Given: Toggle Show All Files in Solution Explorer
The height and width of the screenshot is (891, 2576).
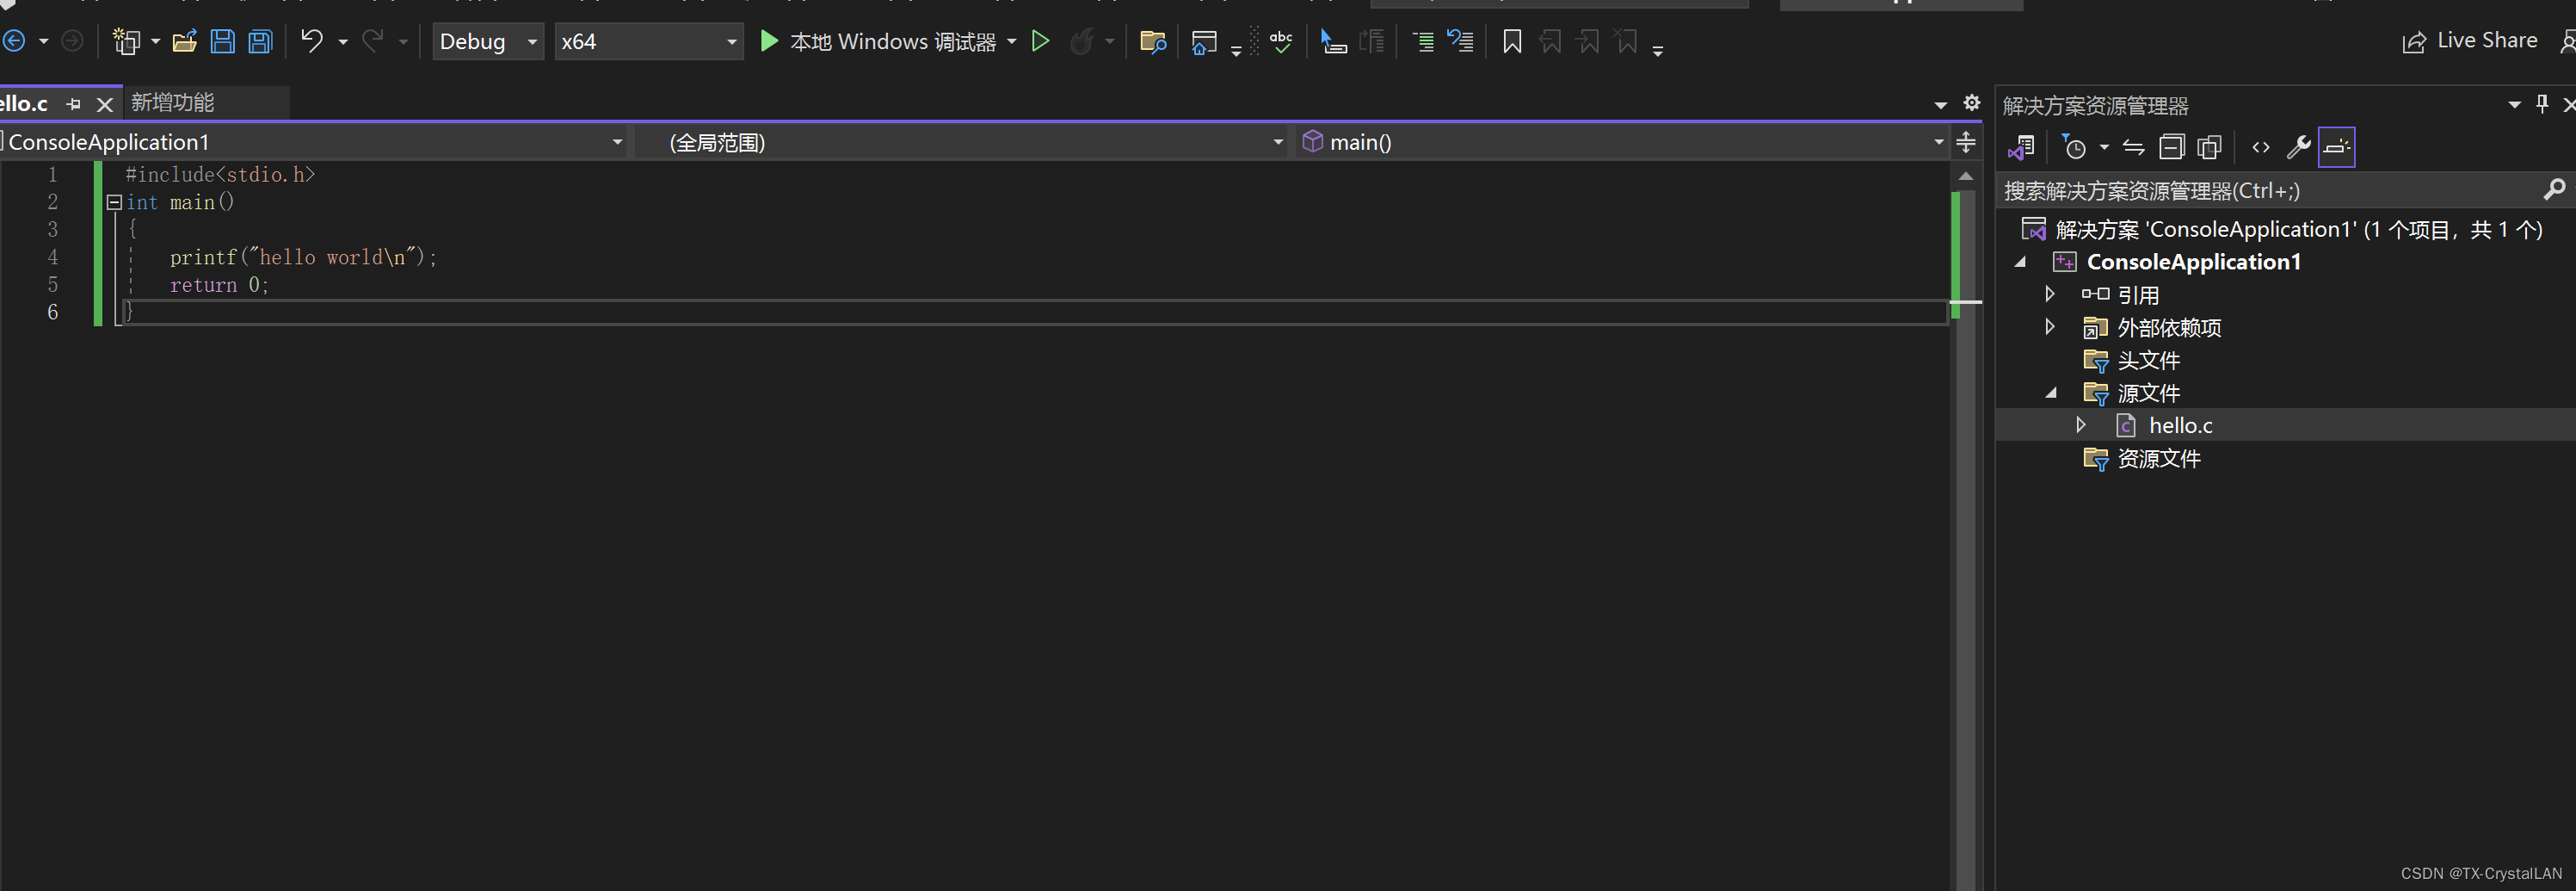Looking at the screenshot, I should tap(2209, 147).
